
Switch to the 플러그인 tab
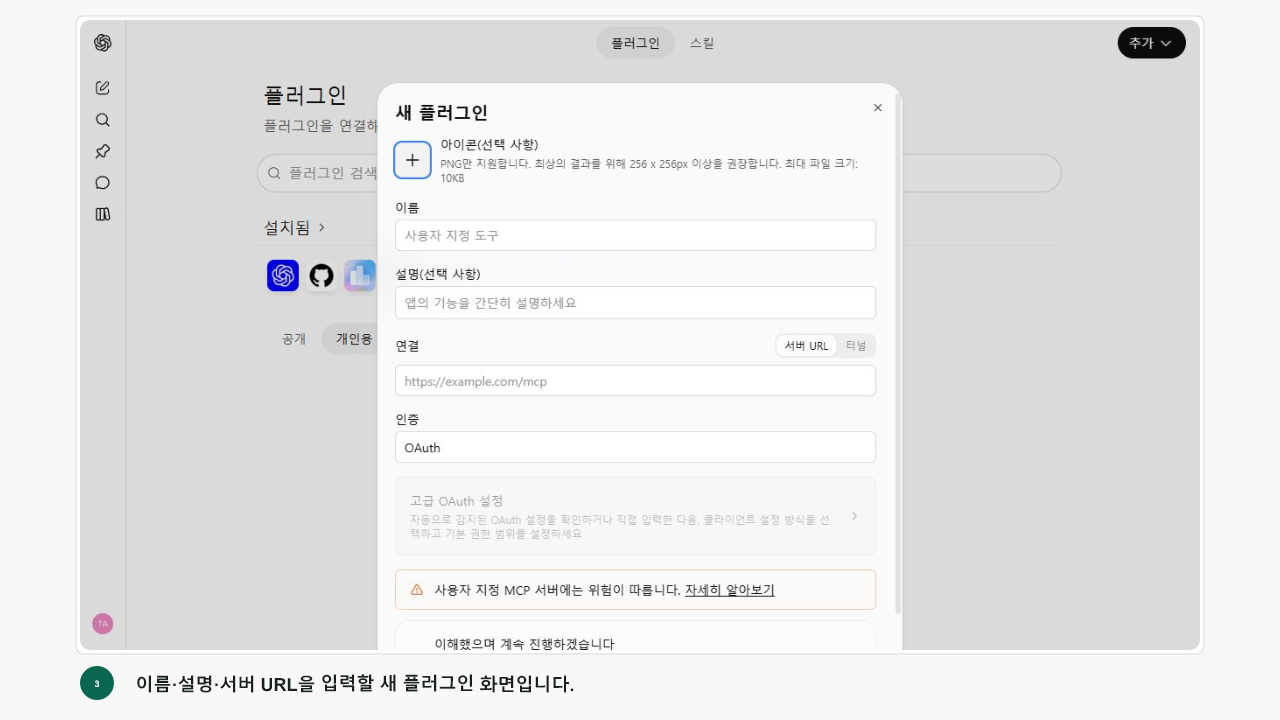click(x=636, y=43)
